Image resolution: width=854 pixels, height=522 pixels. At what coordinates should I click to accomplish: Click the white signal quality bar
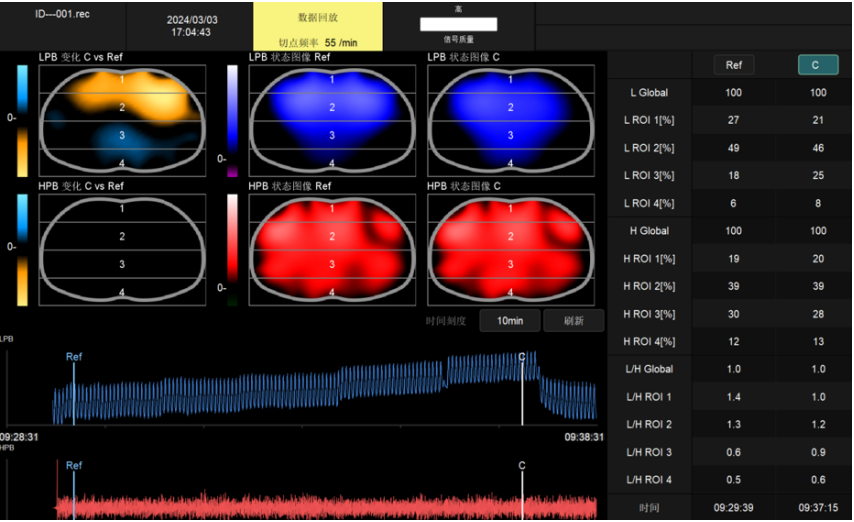click(x=459, y=24)
